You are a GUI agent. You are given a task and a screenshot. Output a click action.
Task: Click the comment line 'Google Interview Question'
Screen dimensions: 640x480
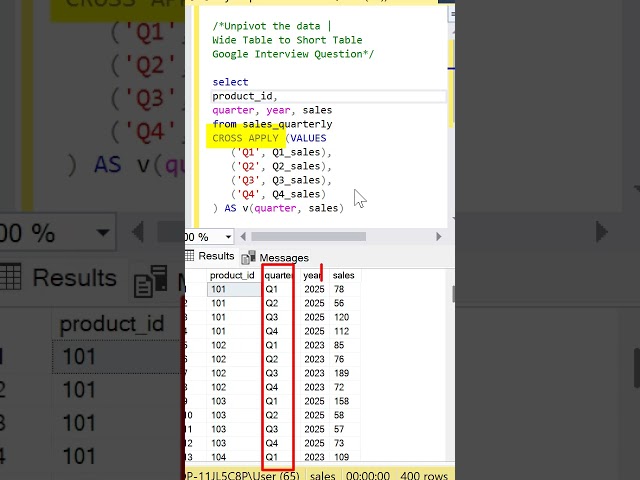[x=293, y=54]
